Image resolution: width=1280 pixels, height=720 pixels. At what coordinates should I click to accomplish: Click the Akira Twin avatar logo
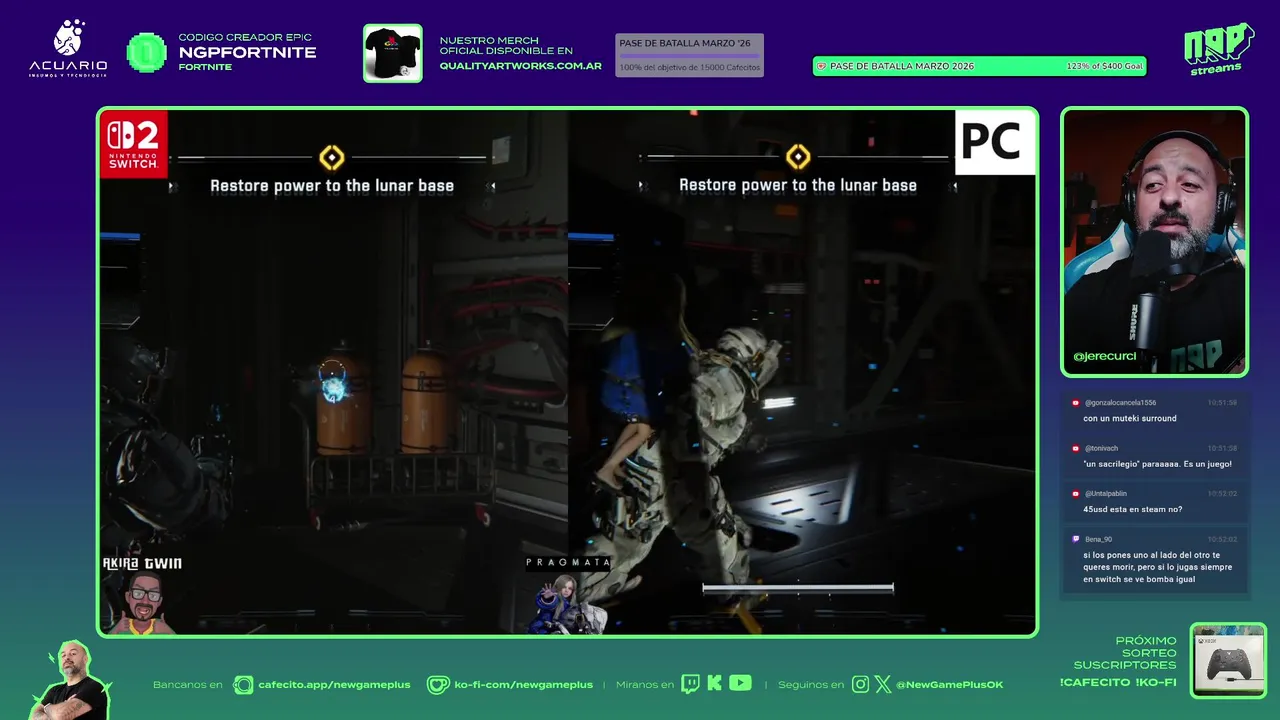pos(143,595)
